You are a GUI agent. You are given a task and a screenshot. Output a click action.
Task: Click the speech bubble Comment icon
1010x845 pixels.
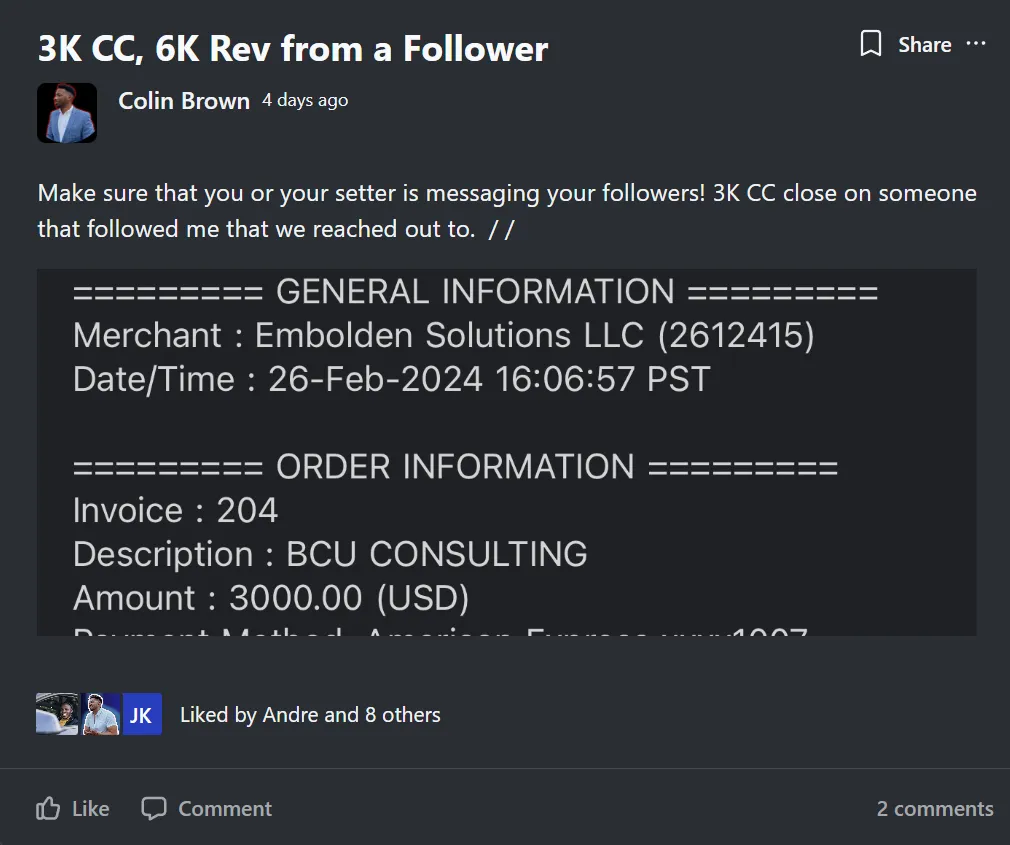point(153,808)
